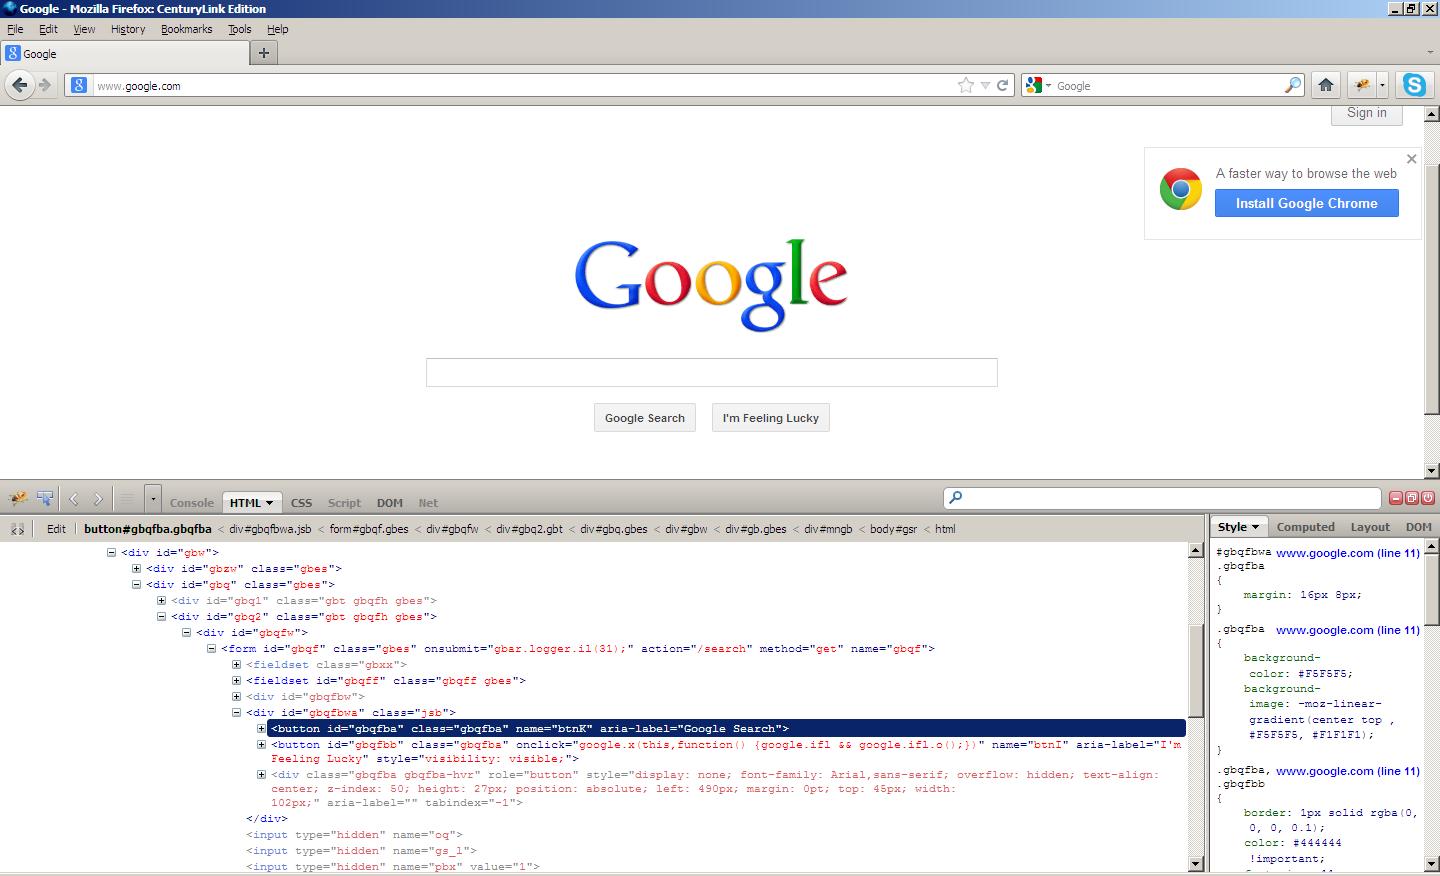Click the HTML panel vertical scrollbar thumb

[1196, 670]
